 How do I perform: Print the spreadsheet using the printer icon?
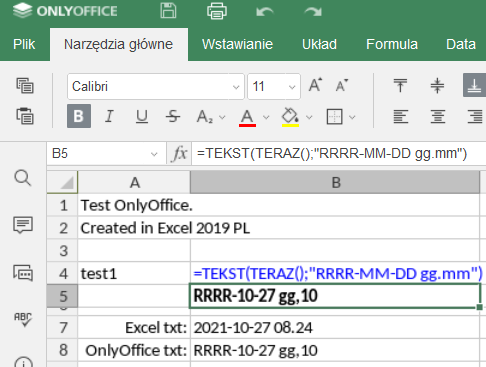tap(217, 11)
